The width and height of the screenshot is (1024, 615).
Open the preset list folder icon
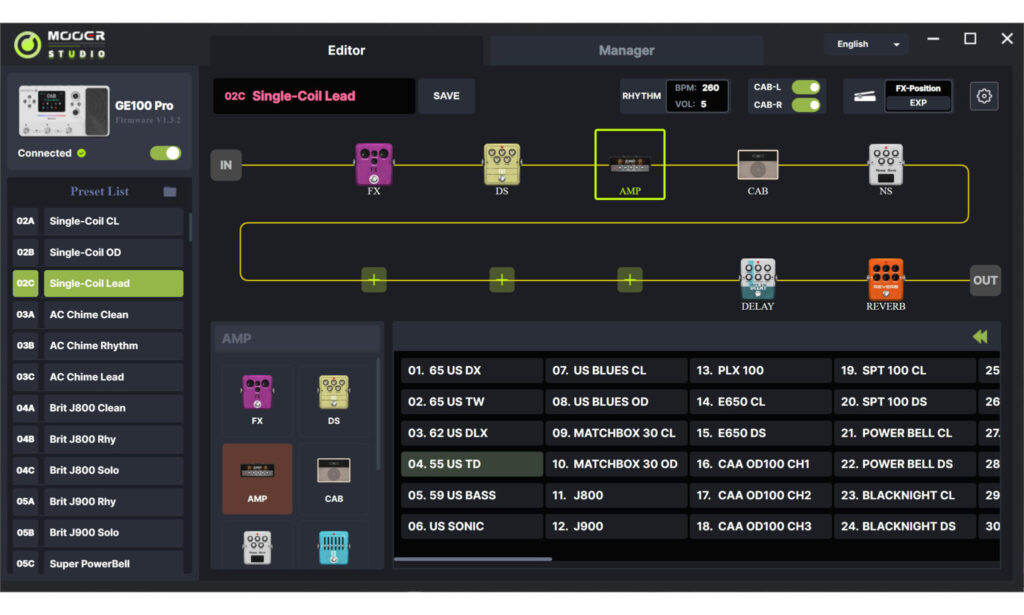click(170, 191)
